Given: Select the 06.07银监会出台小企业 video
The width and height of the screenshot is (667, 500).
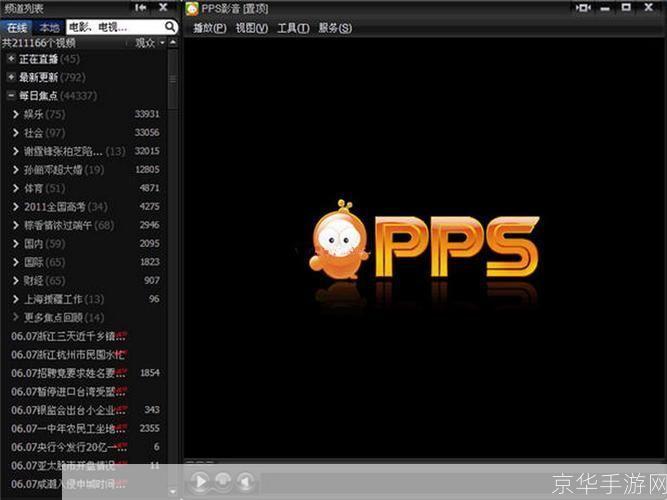Looking at the screenshot, I should [x=69, y=410].
